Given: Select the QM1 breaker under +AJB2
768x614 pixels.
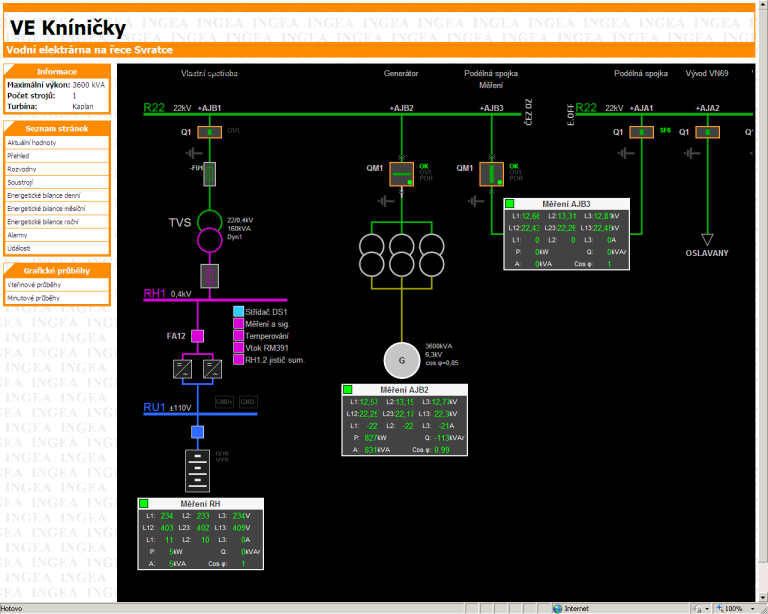Looking at the screenshot, I should (x=401, y=174).
